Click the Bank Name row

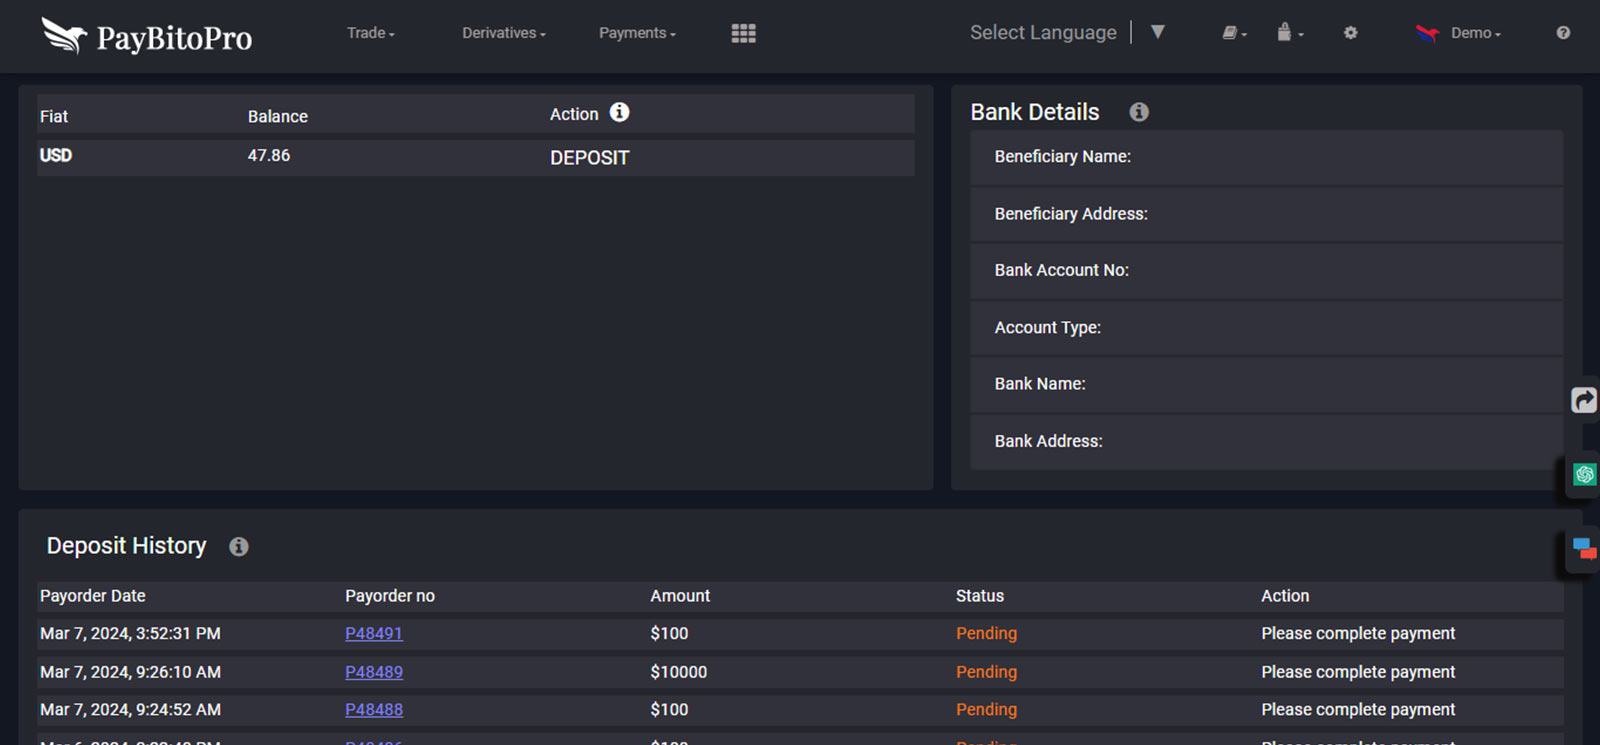tap(1266, 384)
